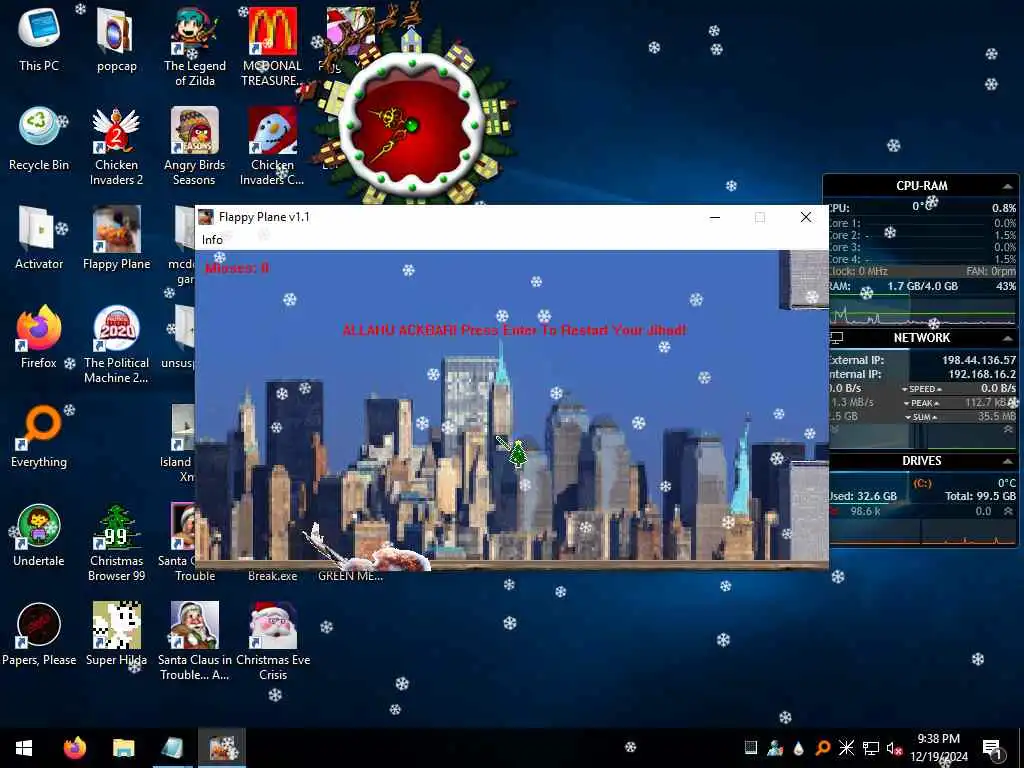Open the This PC desktop icon
Image resolution: width=1024 pixels, height=768 pixels.
(x=39, y=39)
